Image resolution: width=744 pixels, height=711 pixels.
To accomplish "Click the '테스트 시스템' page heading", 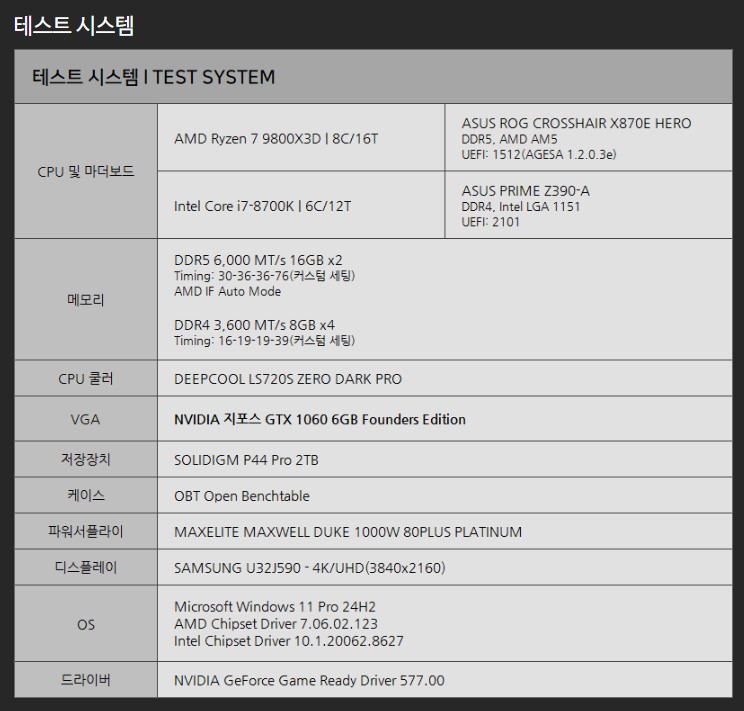I will [74, 25].
